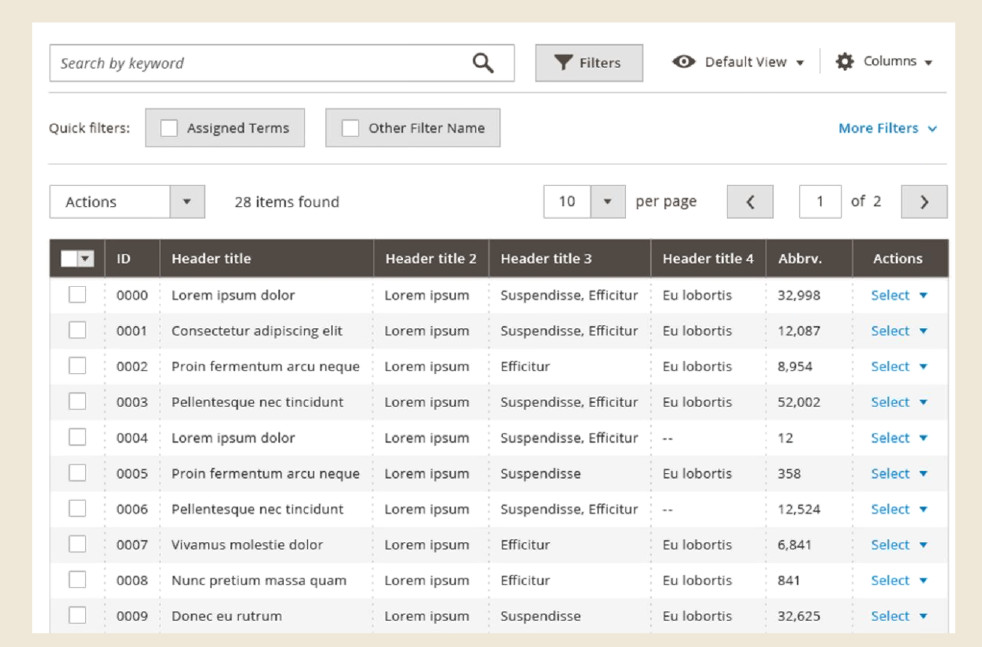Screen dimensions: 982x647
Task: Open the Actions bulk dropdown
Action: point(127,202)
